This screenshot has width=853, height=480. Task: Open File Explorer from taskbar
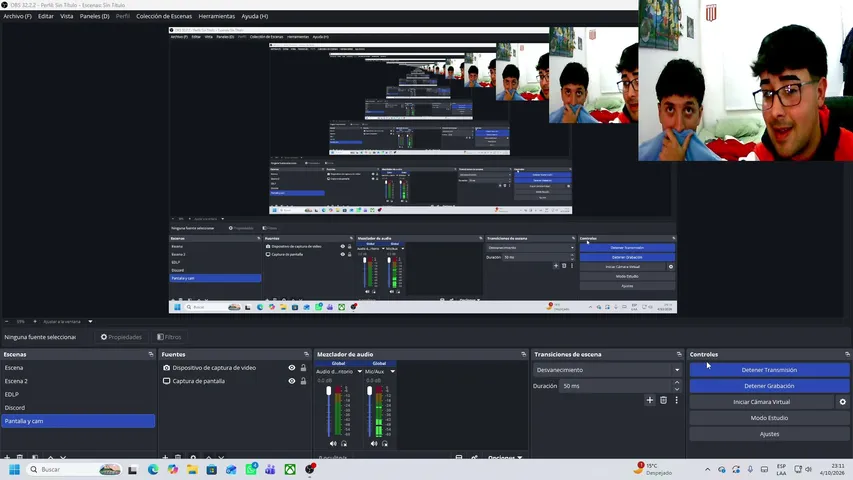click(x=192, y=469)
